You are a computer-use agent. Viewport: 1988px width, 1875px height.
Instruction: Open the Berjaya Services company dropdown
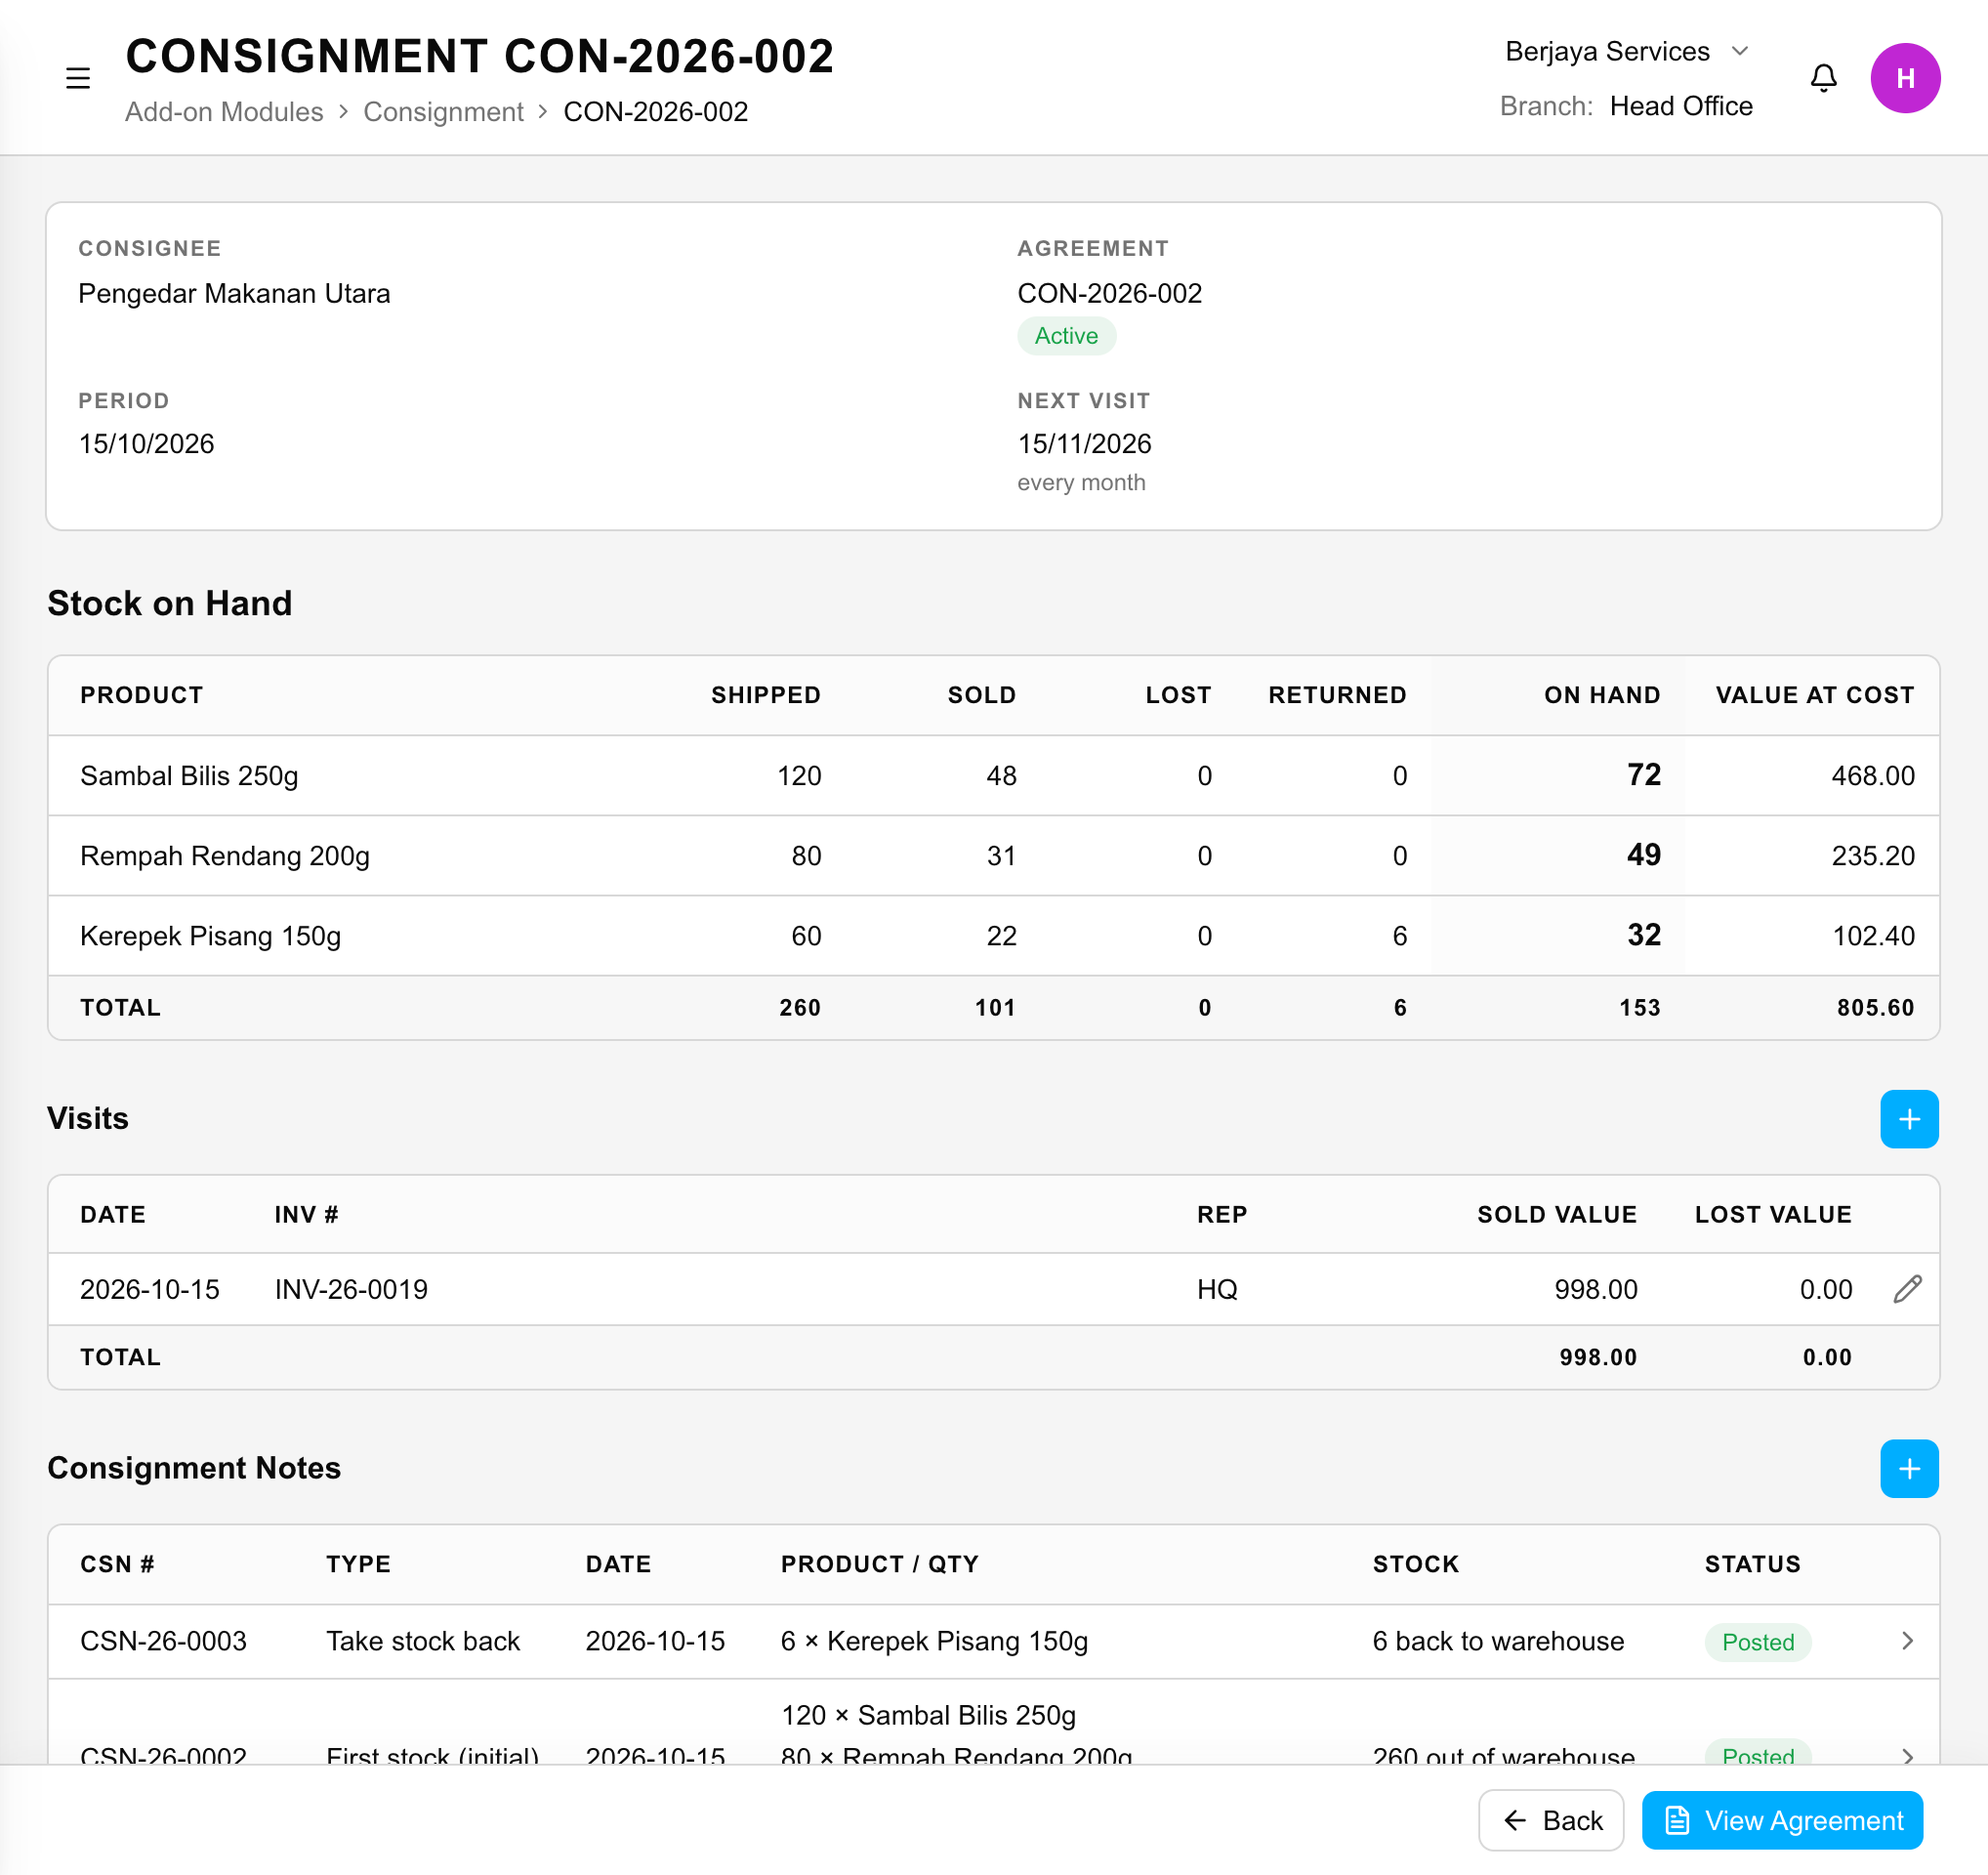[1627, 51]
